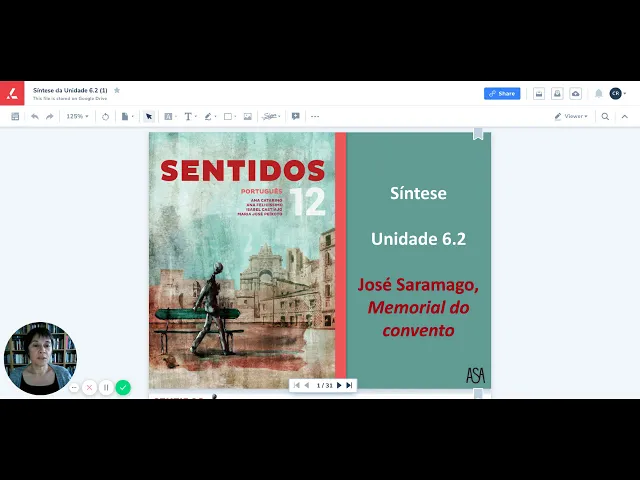Viewport: 640px width, 480px height.
Task: Open search with the magnifier icon
Action: coord(605,117)
